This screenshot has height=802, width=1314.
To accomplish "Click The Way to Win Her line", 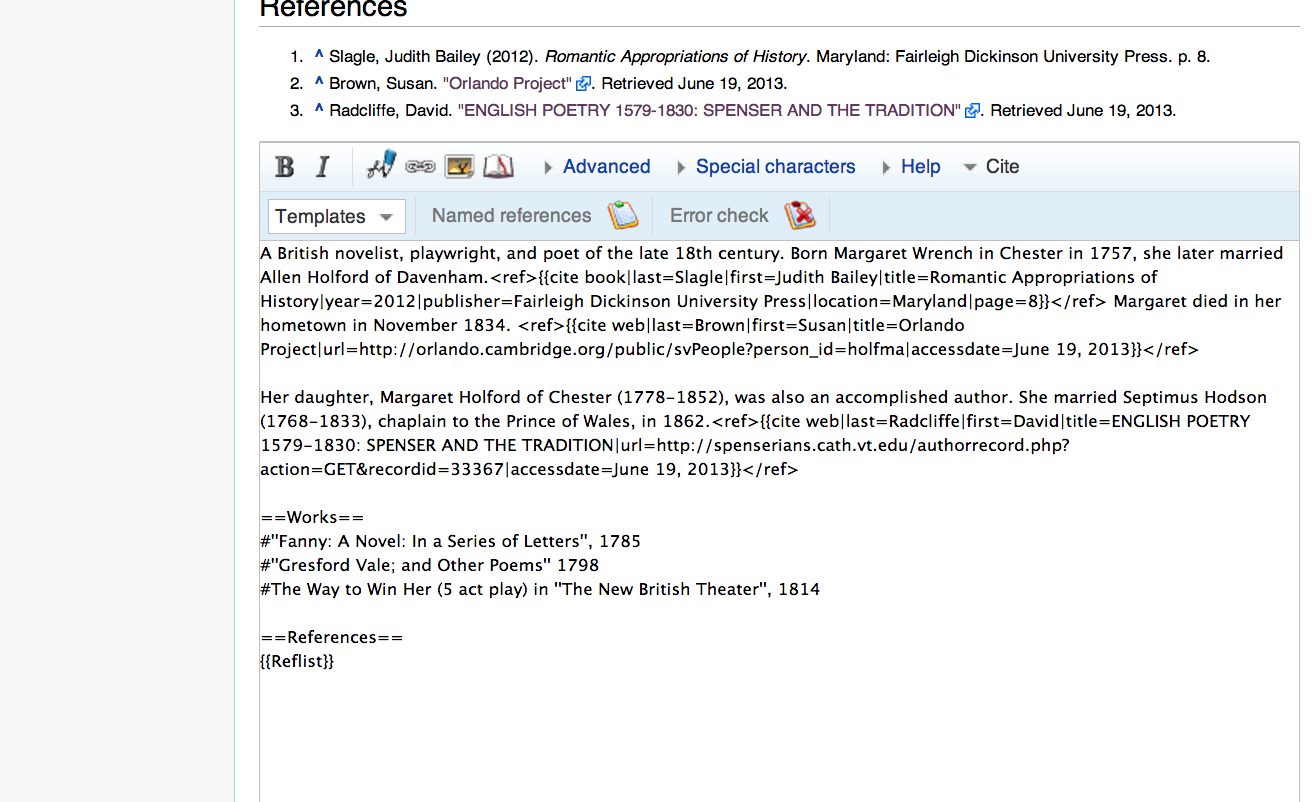I will (x=540, y=590).
